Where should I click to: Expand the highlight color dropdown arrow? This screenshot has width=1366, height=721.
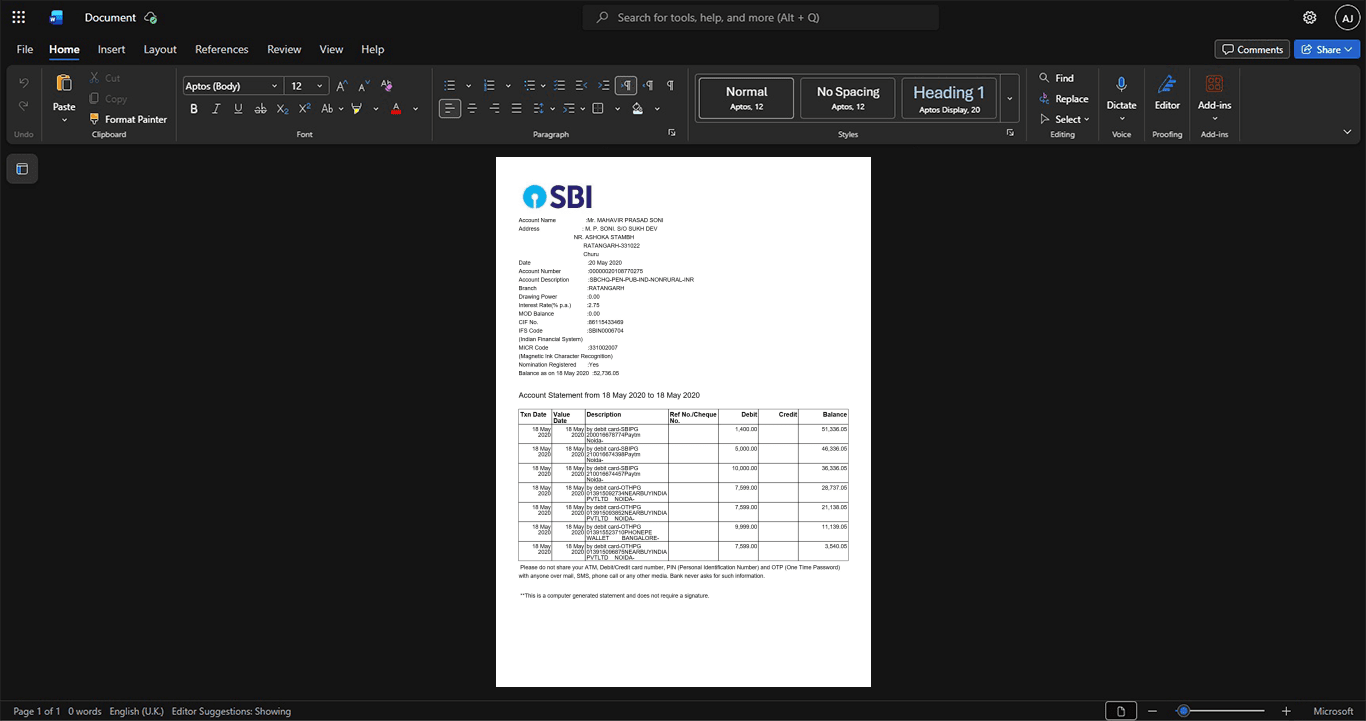(376, 108)
